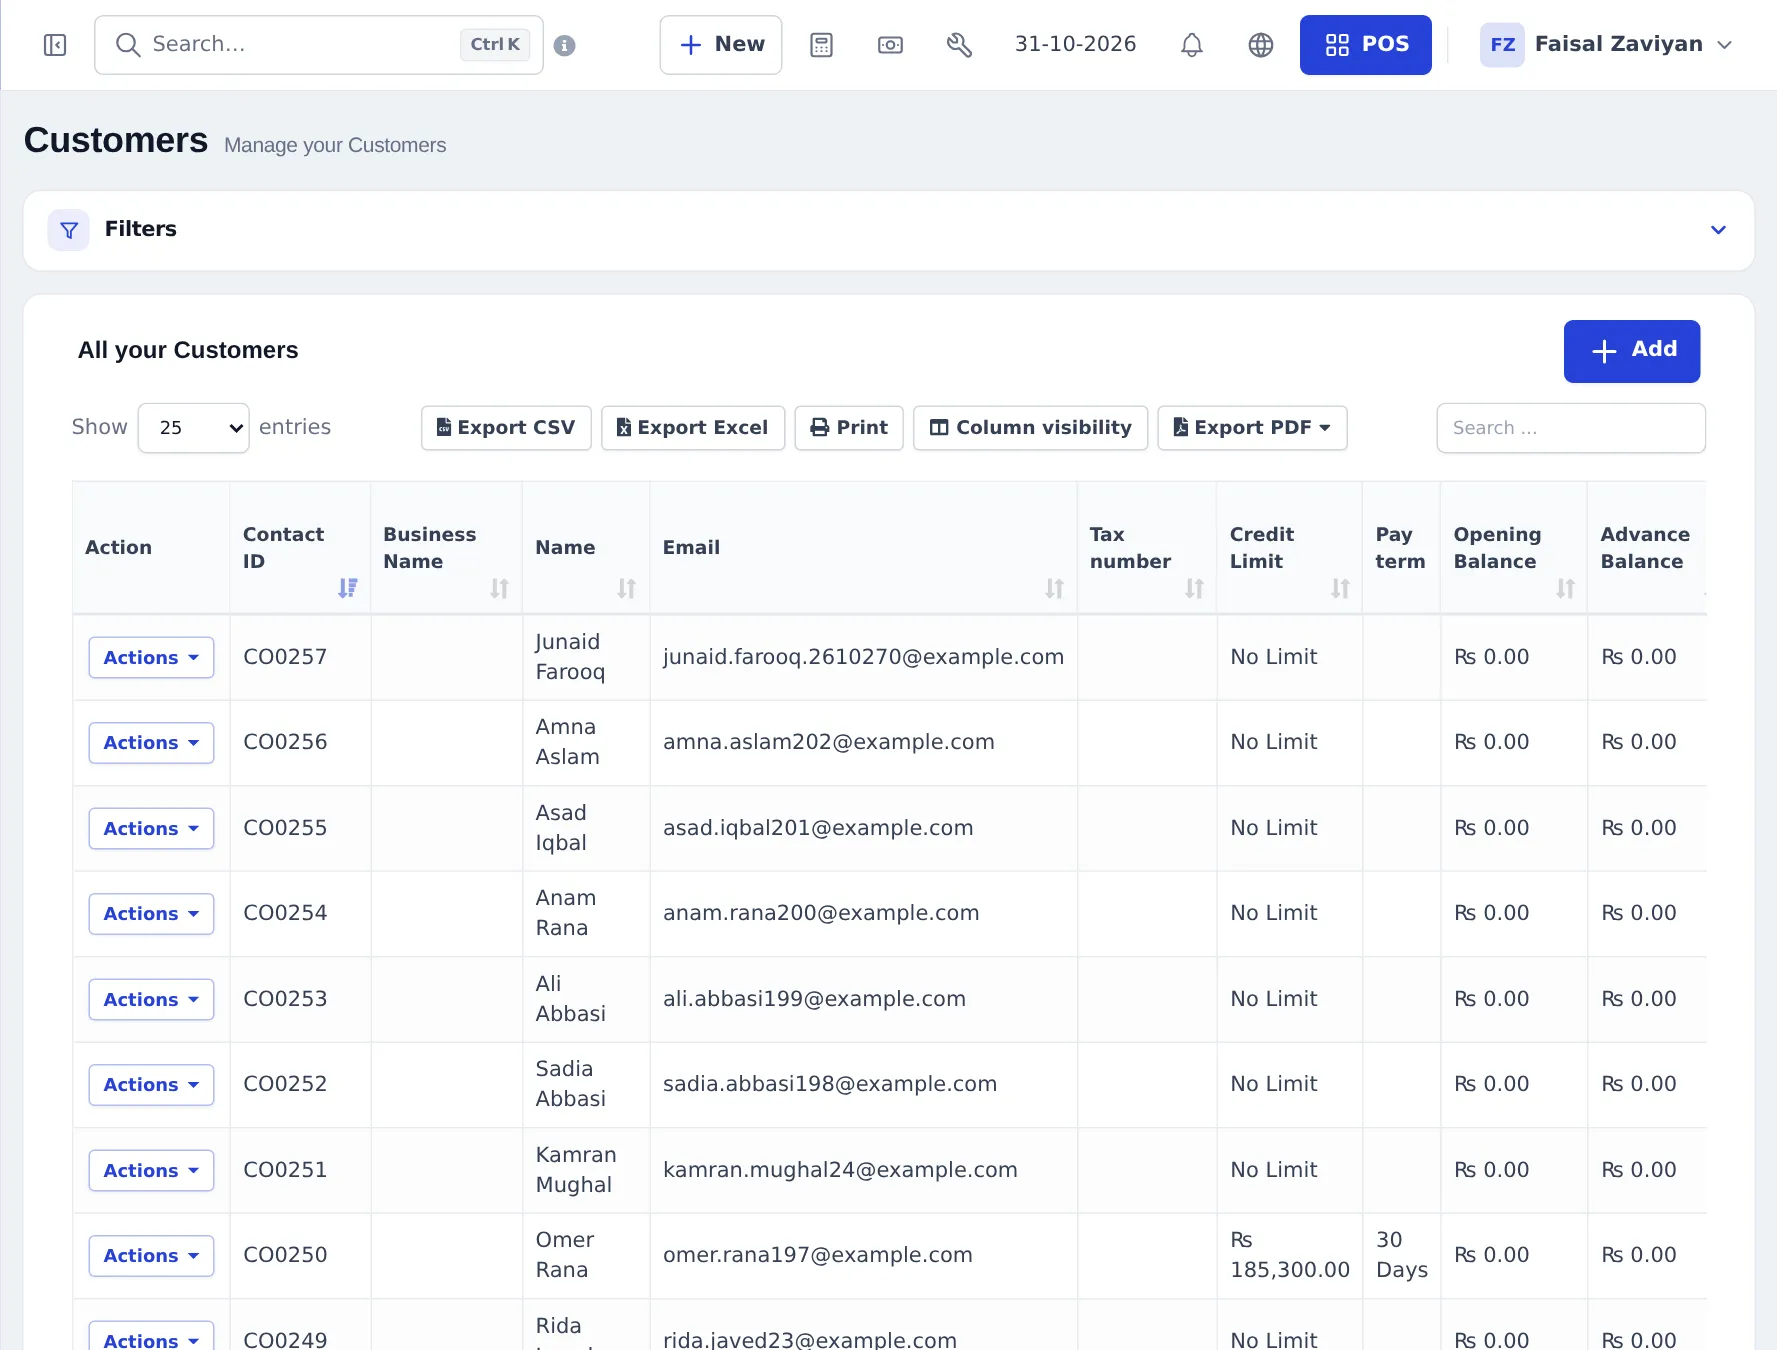This screenshot has height=1350, width=1777.
Task: Focus the table Search input
Action: [1571, 428]
